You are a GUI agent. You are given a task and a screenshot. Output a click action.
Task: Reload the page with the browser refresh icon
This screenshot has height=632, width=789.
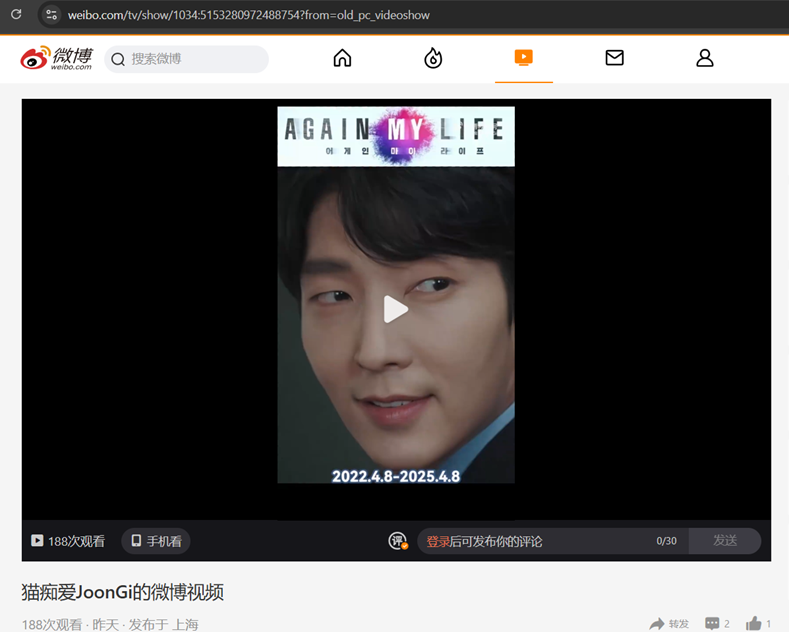(x=16, y=14)
